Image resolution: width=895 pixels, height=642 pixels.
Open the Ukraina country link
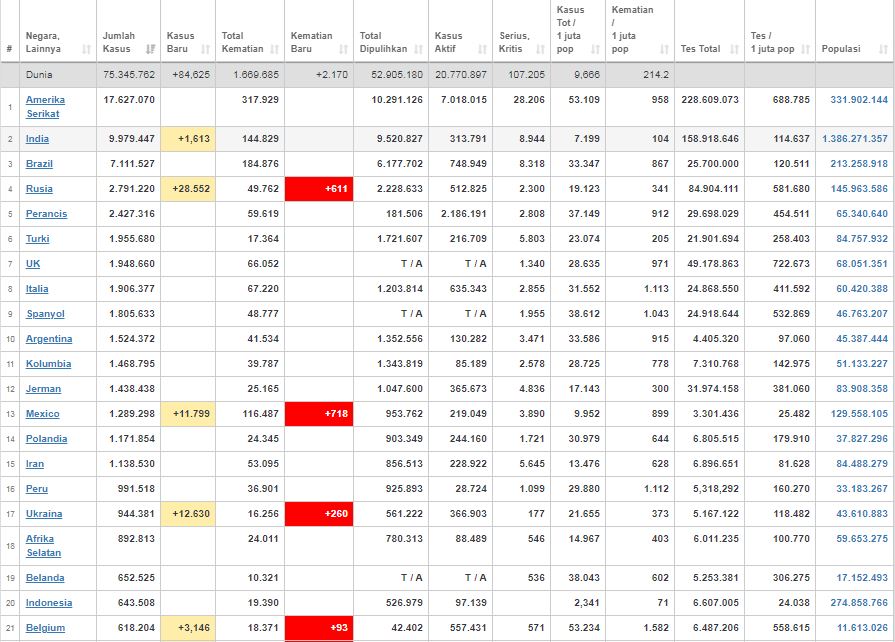43,514
